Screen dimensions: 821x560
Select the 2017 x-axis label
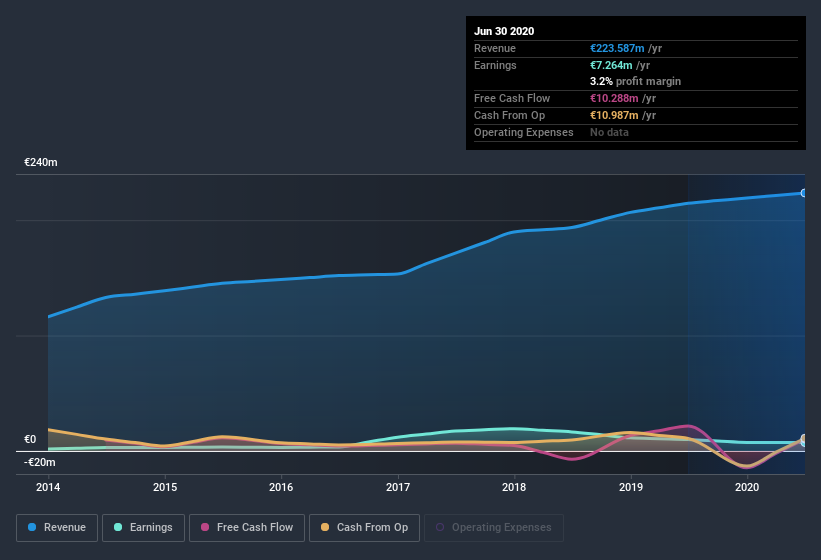pos(398,487)
